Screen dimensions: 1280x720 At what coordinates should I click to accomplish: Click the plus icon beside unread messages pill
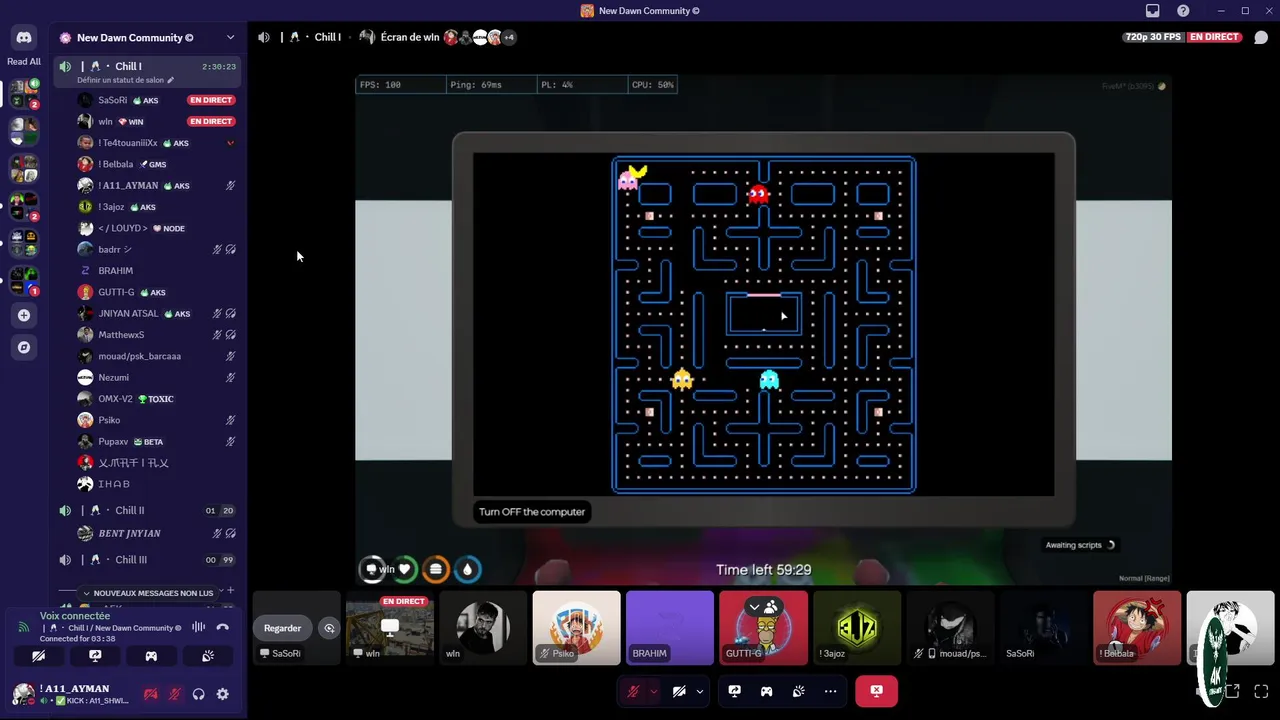[x=230, y=591]
